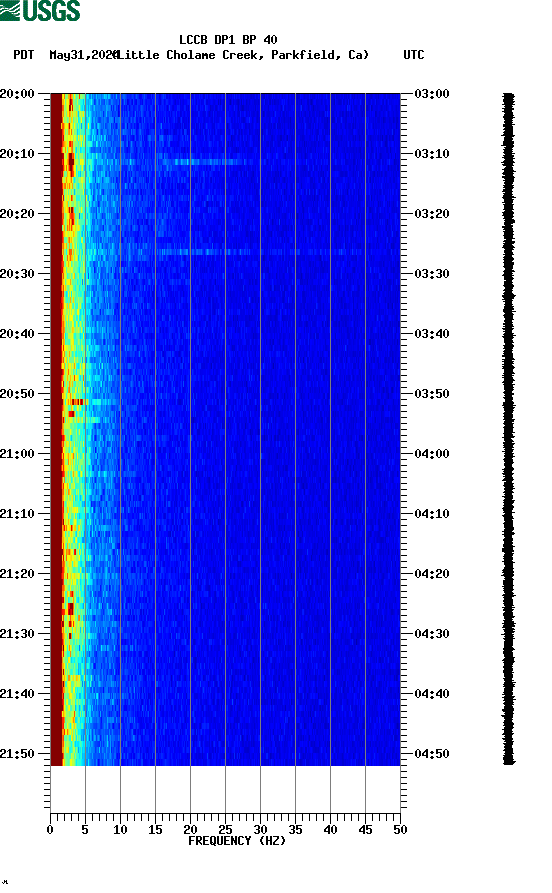Click the '20:30' PDT time label
This screenshot has height=893, width=552.
pyautogui.click(x=17, y=273)
